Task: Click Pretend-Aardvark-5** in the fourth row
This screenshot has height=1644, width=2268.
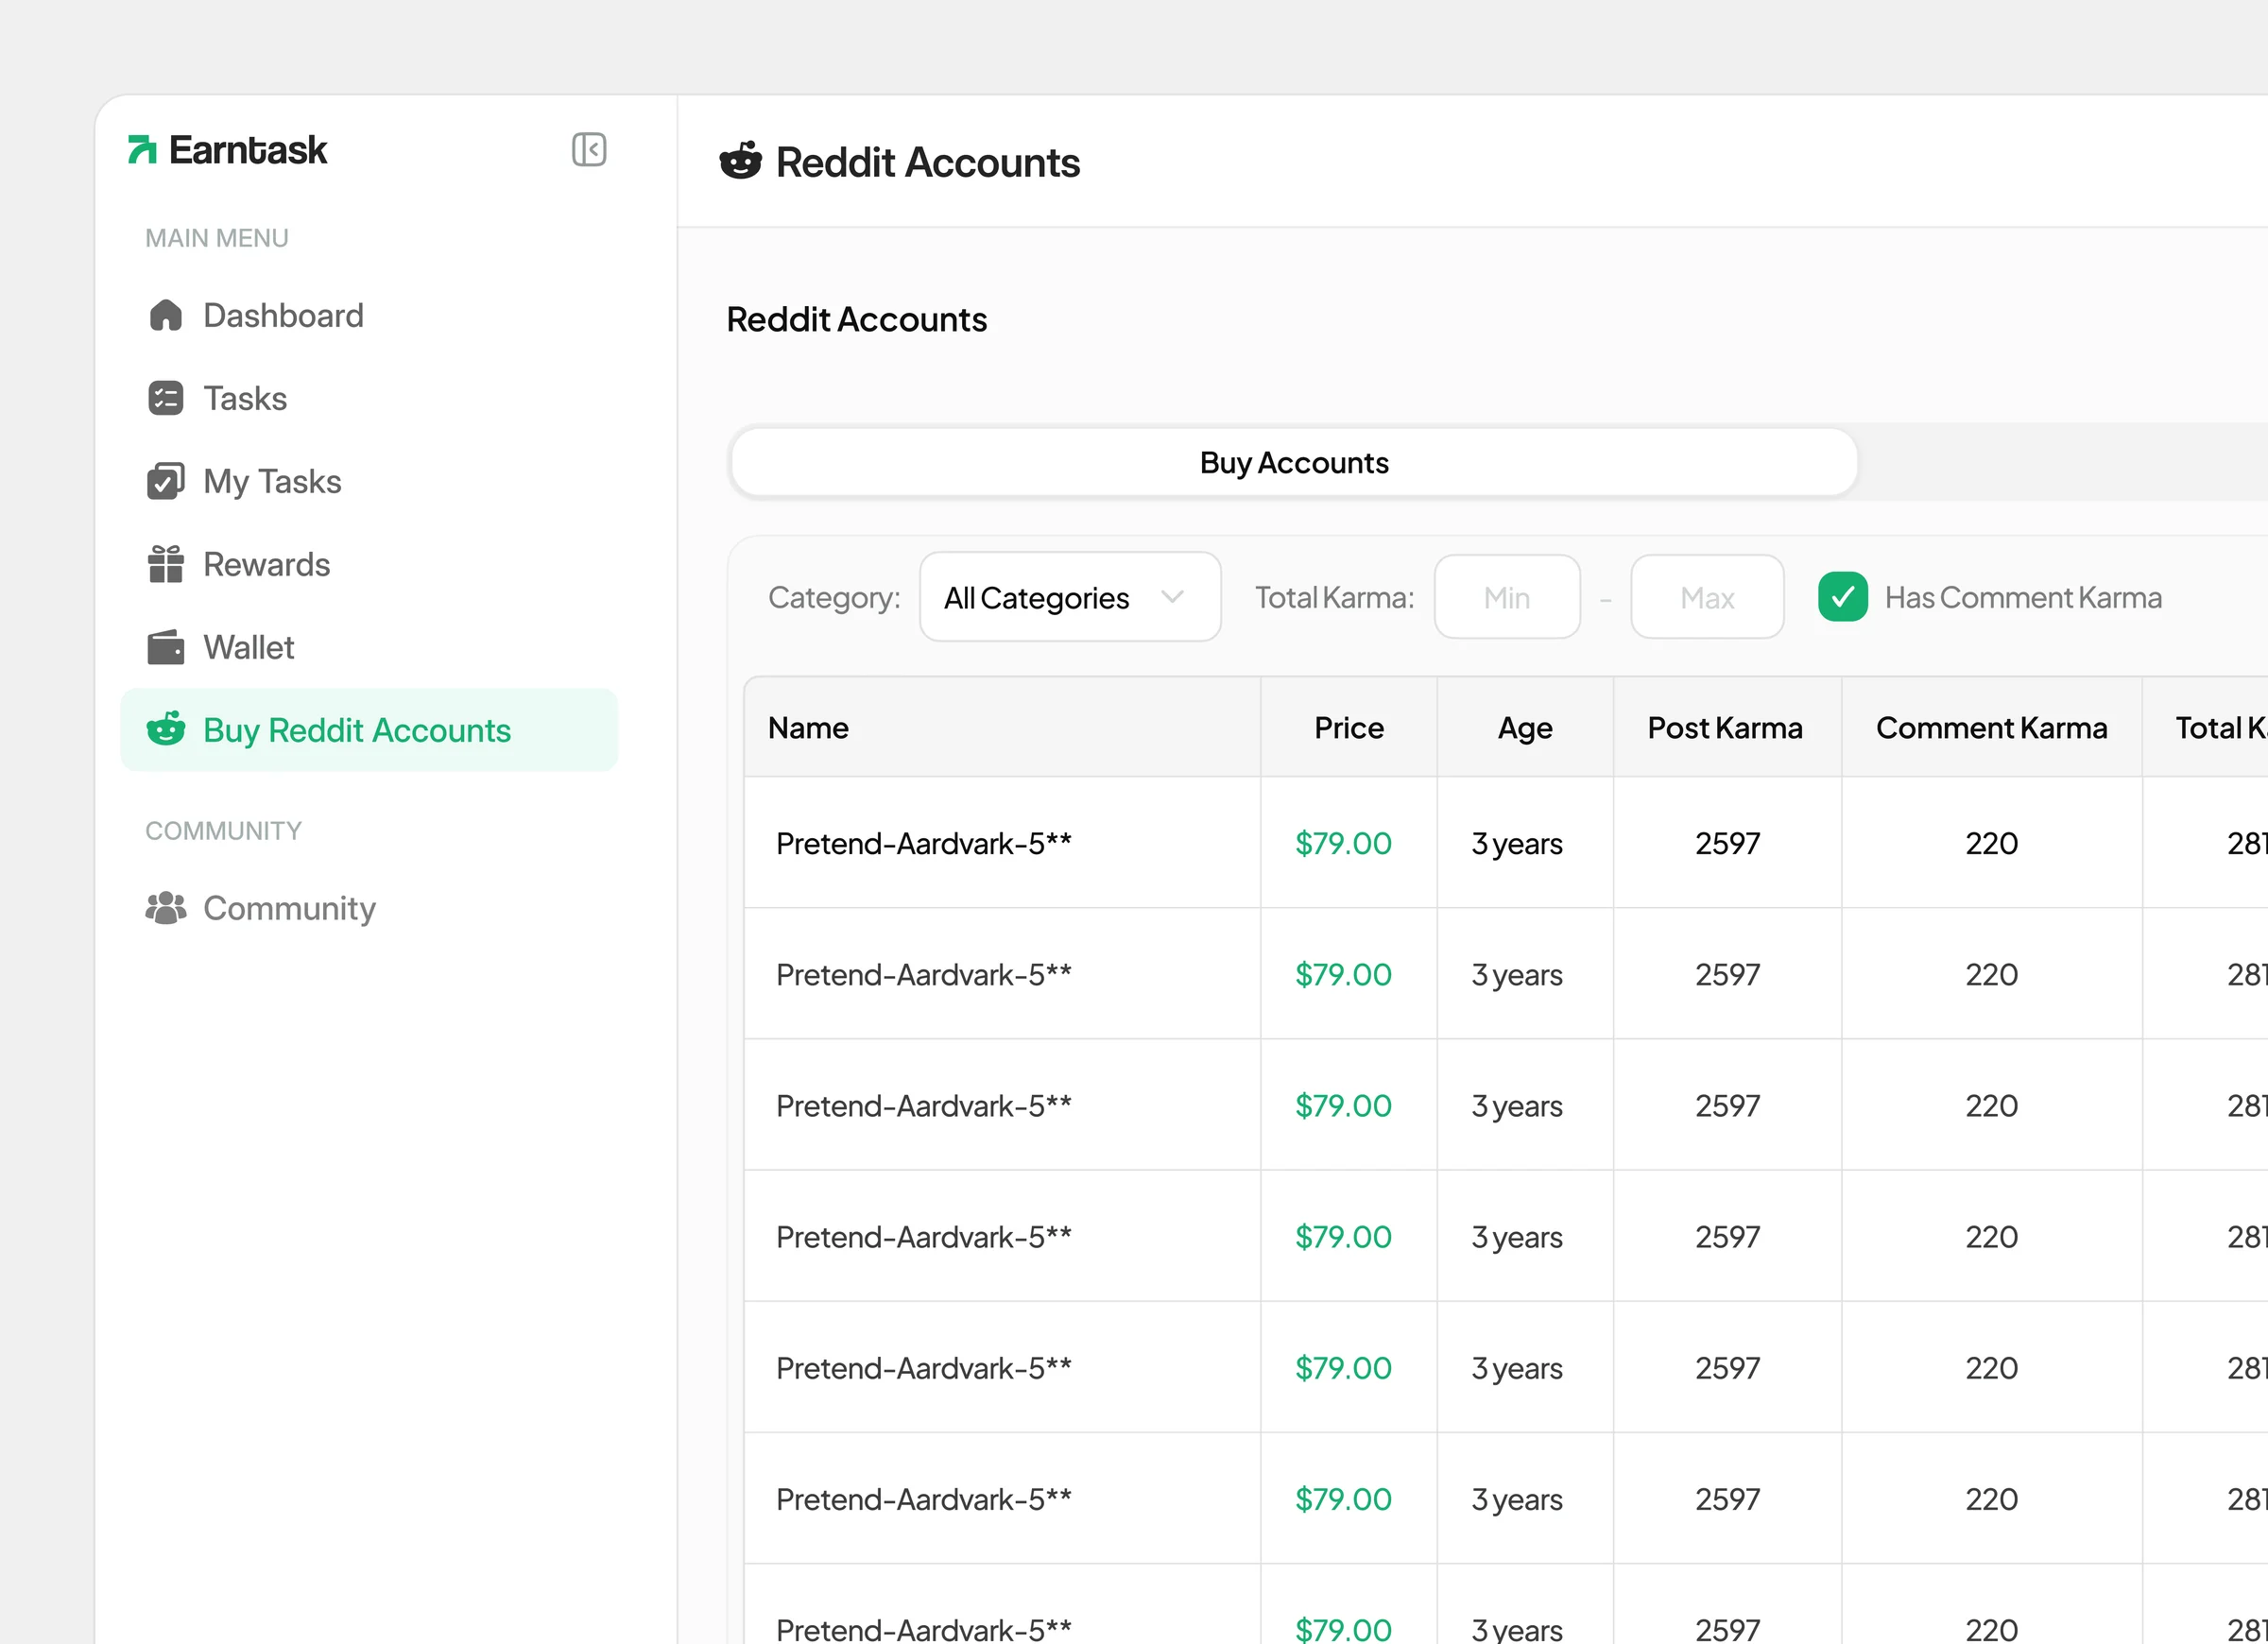Action: pos(924,1236)
